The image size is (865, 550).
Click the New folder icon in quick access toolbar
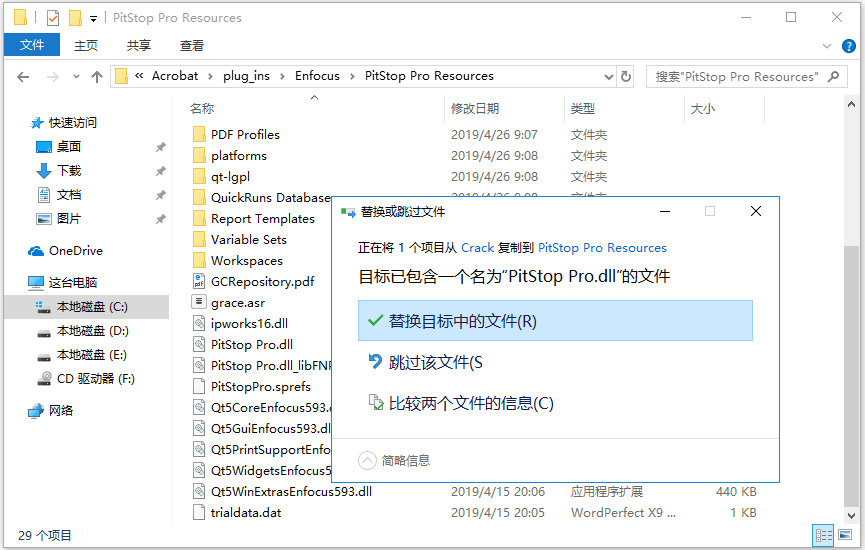[x=76, y=18]
